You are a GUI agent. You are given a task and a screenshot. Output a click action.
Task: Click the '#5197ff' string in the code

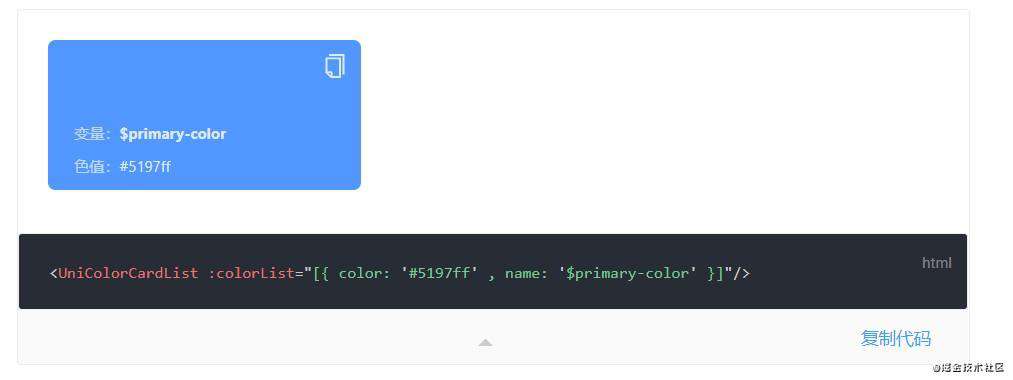point(439,273)
